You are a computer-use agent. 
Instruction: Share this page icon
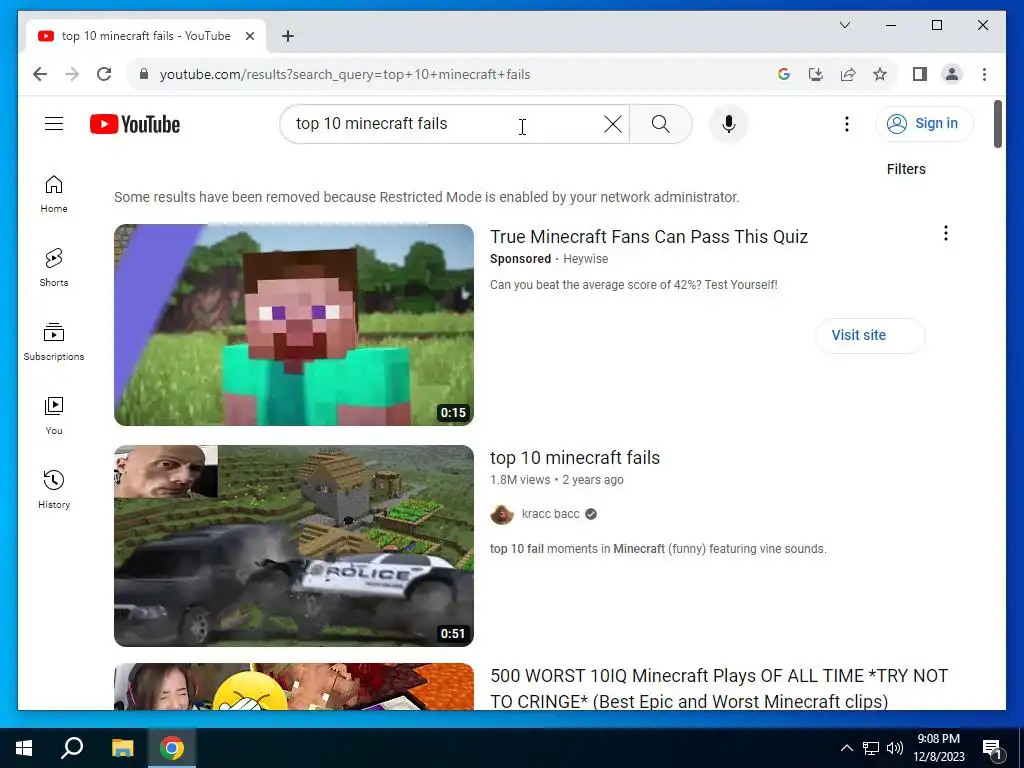pyautogui.click(x=848, y=74)
